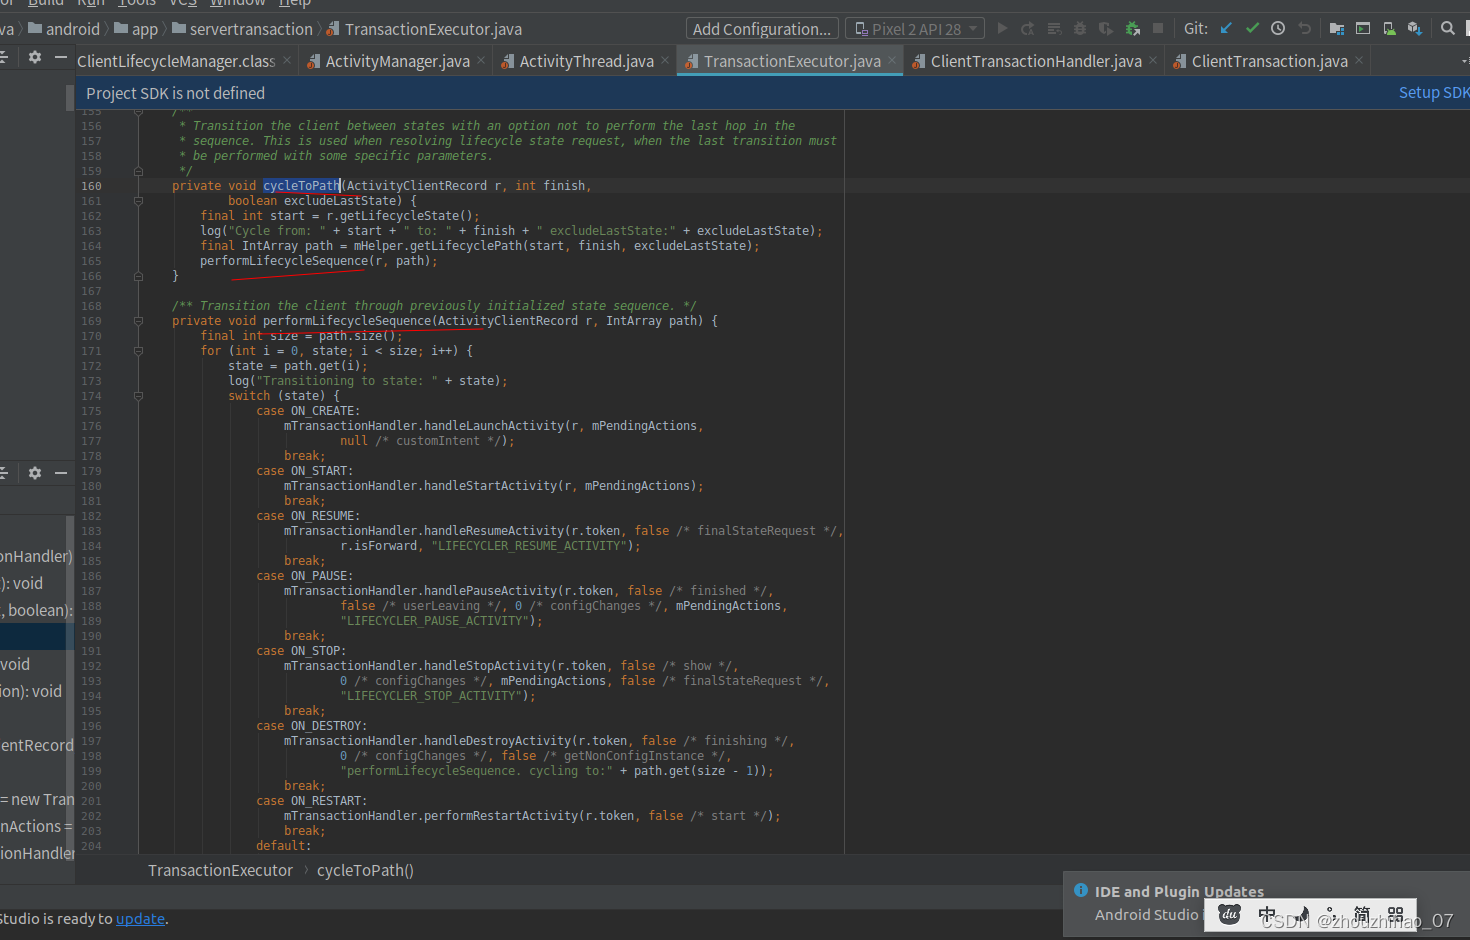Viewport: 1470px width, 940px height.
Task: Click the Stop square icon
Action: 1158,29
